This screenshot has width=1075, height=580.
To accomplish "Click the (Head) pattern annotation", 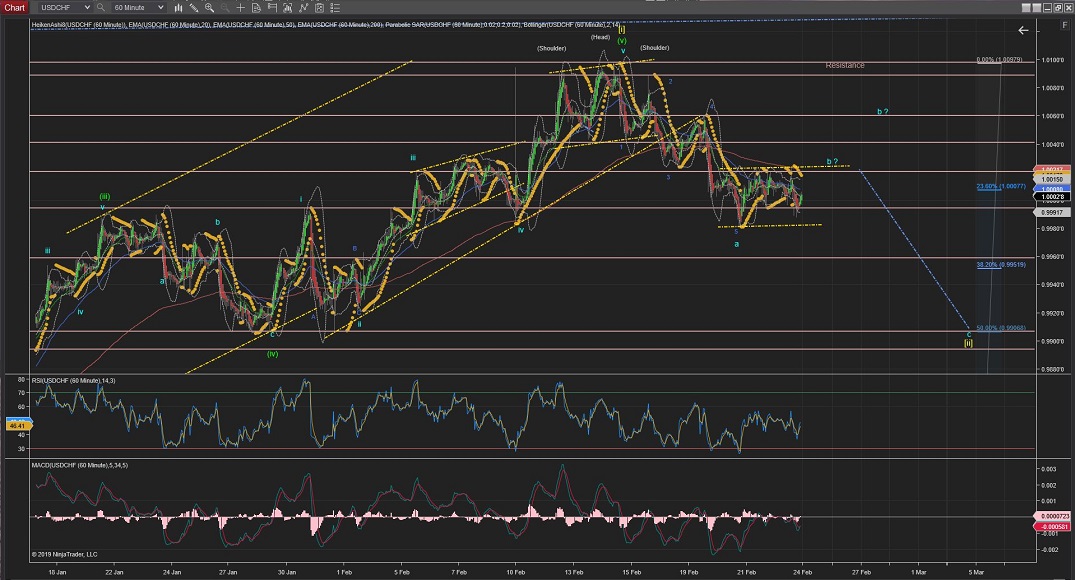I will [601, 37].
